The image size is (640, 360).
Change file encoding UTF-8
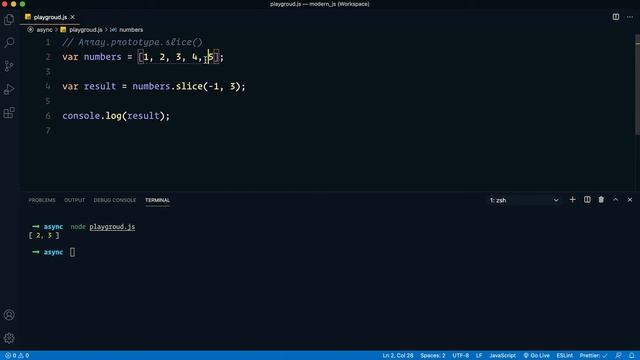460,356
